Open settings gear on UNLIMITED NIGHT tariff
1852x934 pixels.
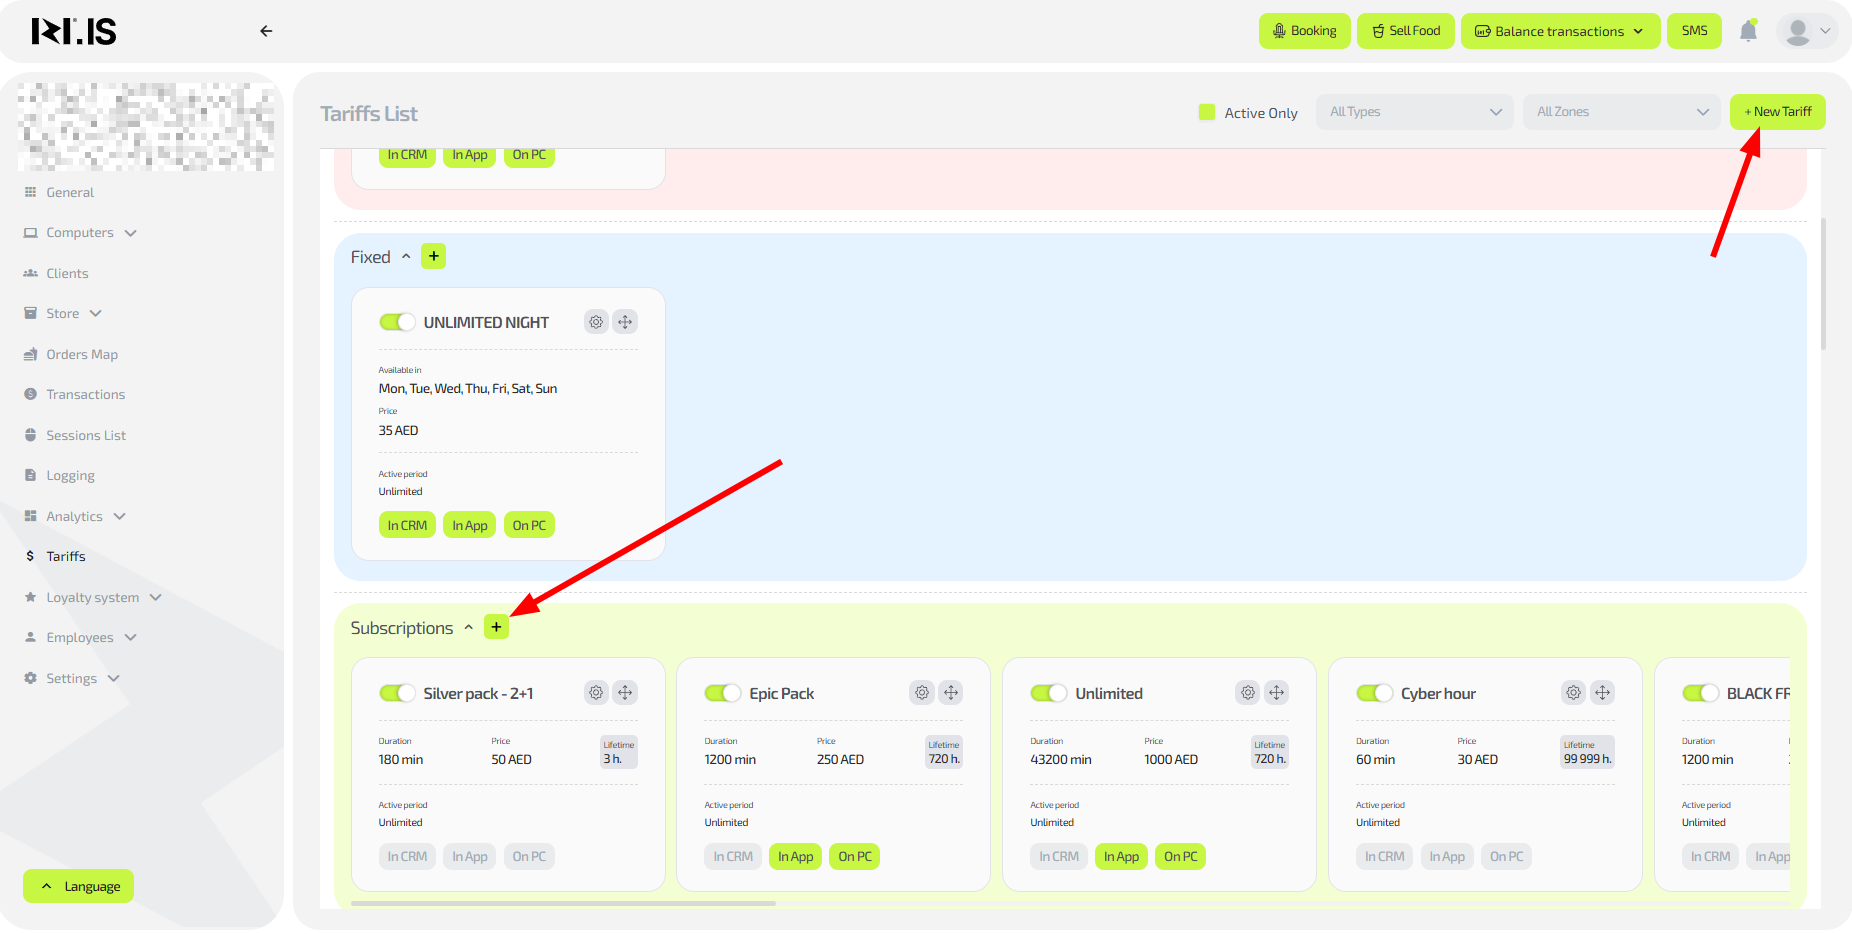596,322
